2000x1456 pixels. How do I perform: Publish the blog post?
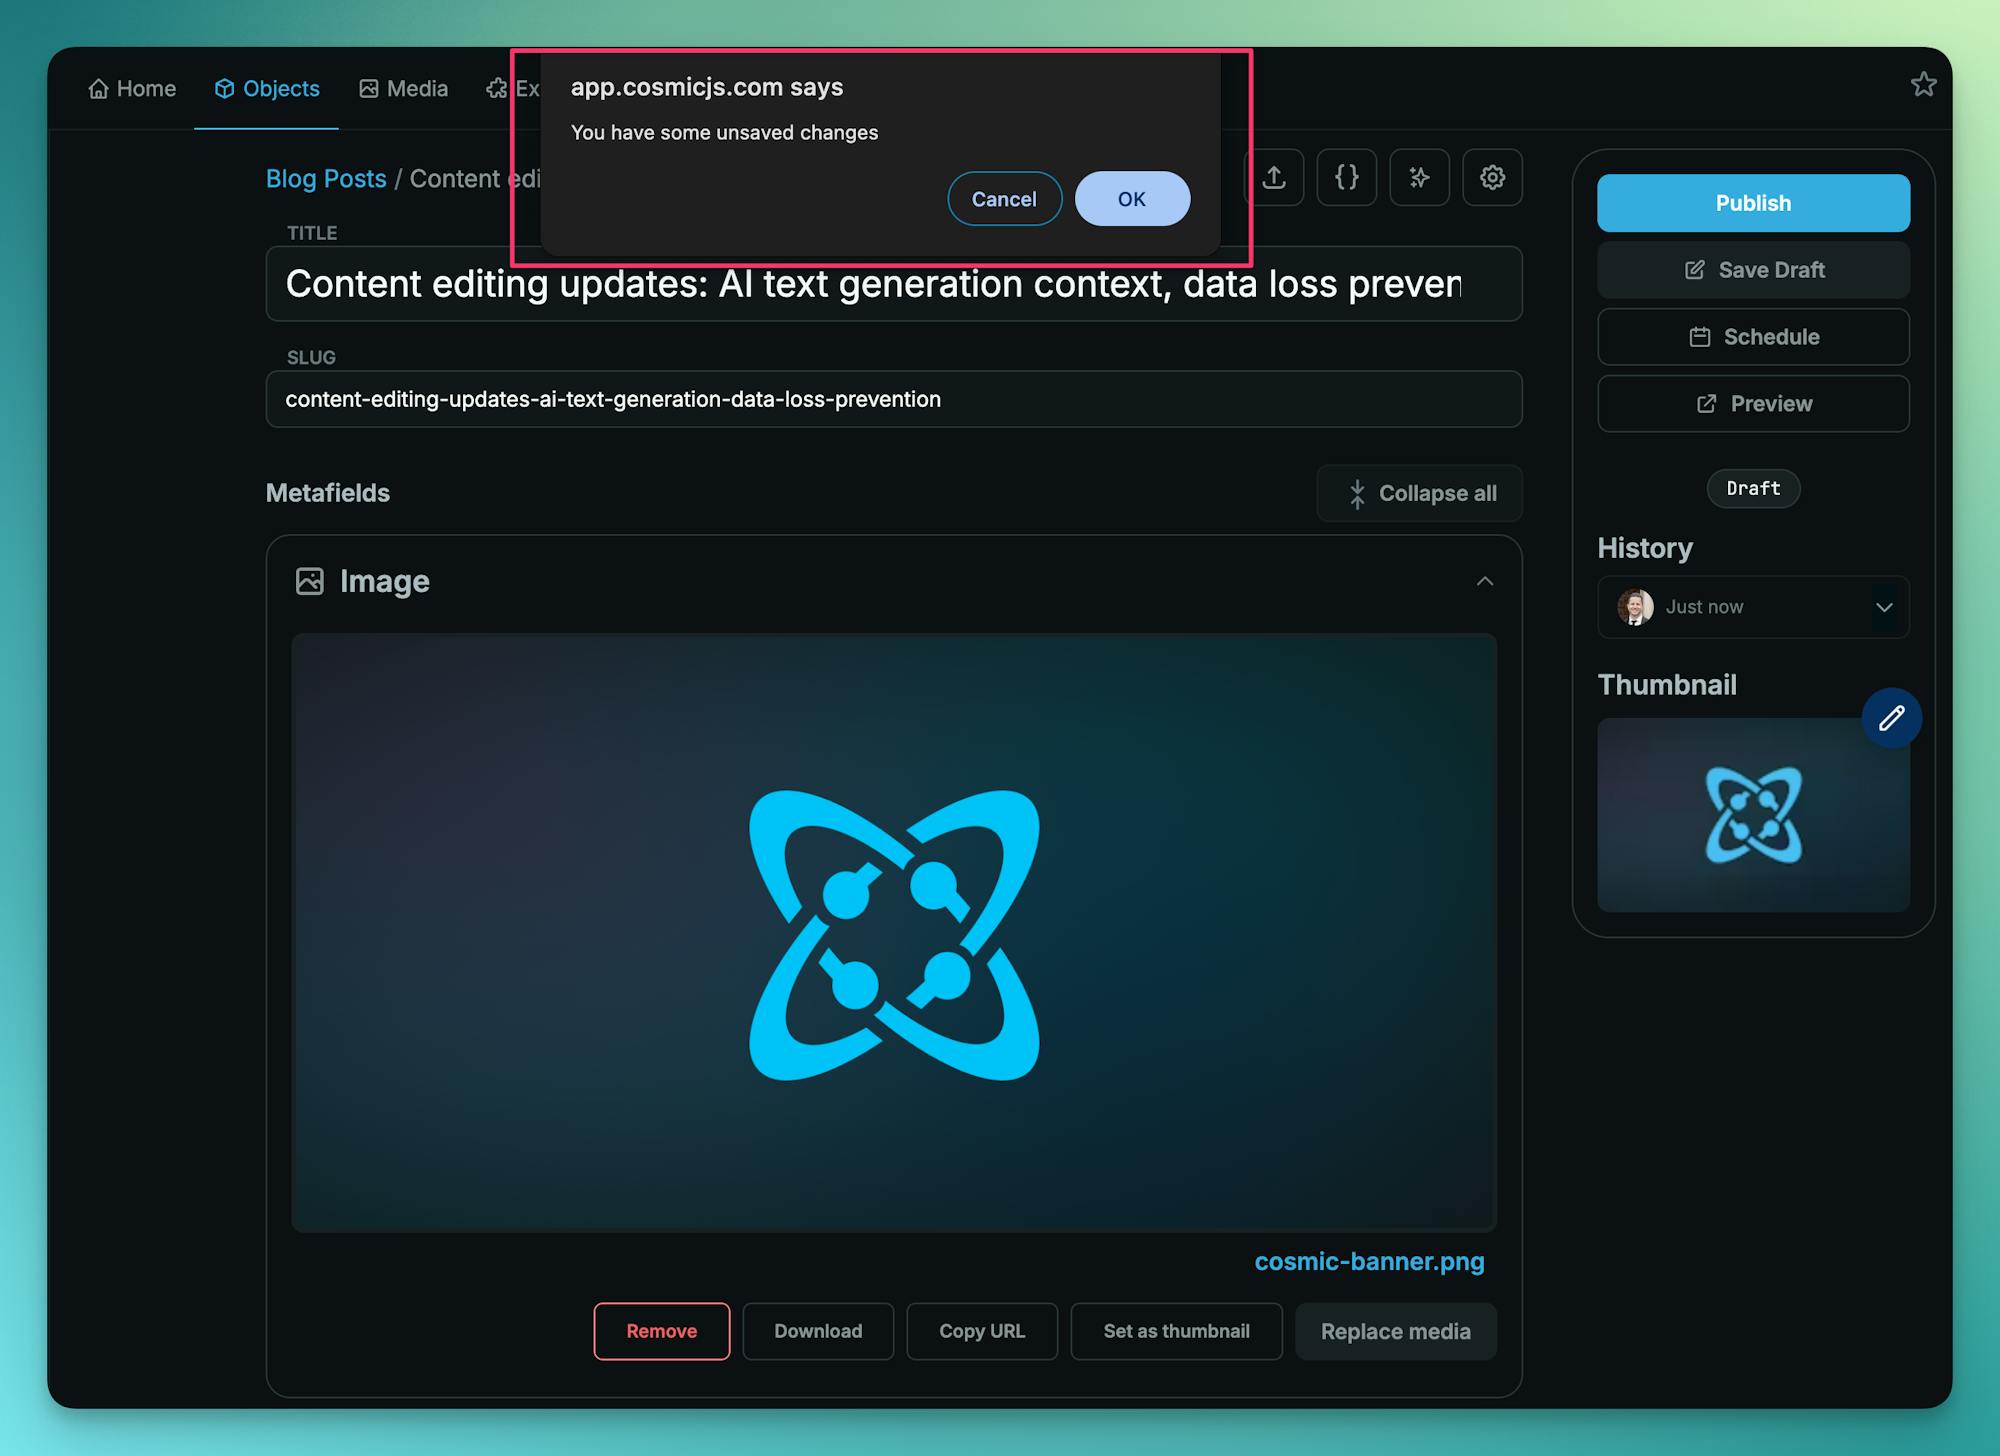1753,203
